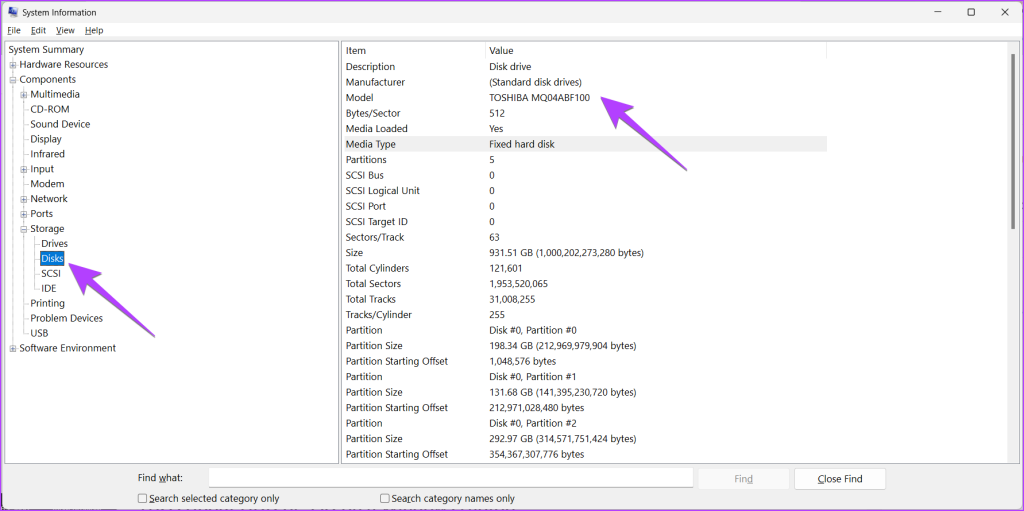Image resolution: width=1024 pixels, height=511 pixels.
Task: Select the Manufacturer row
Action: [x=584, y=82]
